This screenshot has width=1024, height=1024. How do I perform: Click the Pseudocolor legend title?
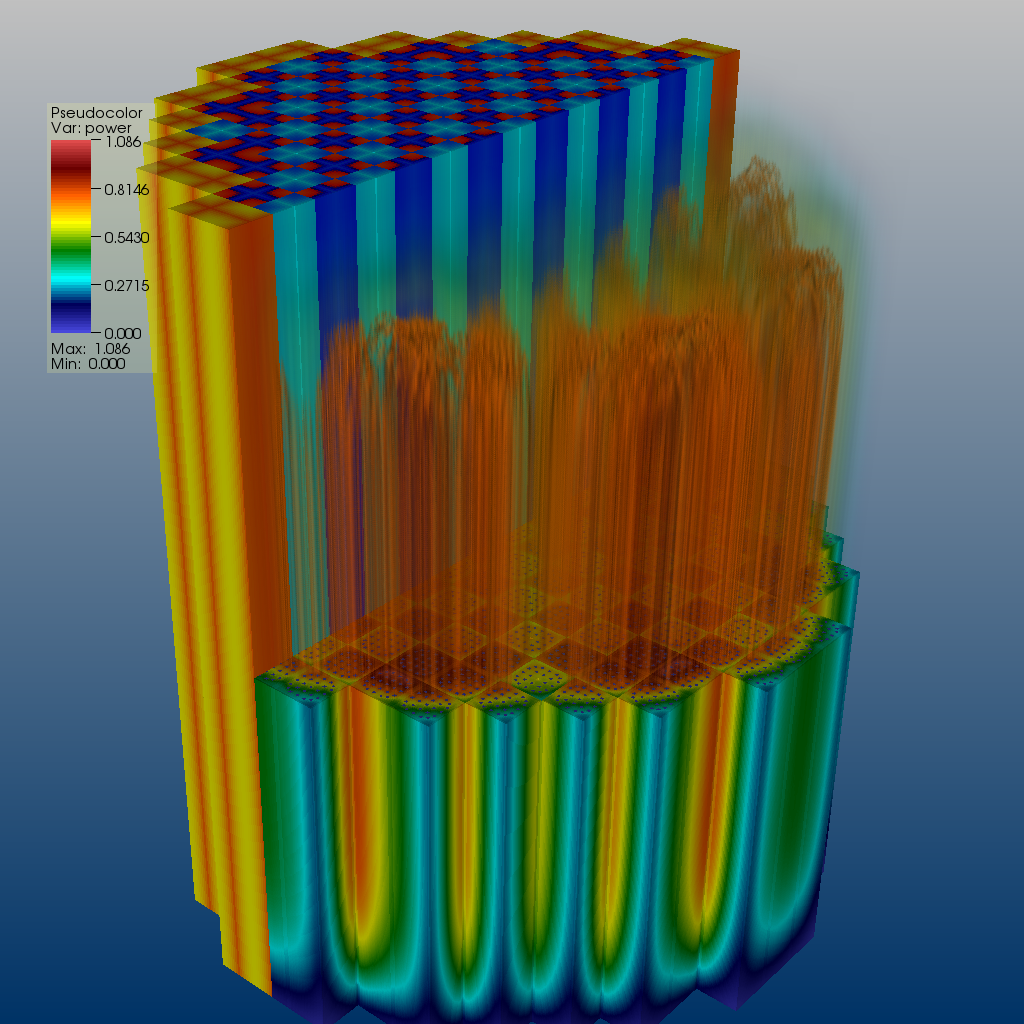(96, 113)
